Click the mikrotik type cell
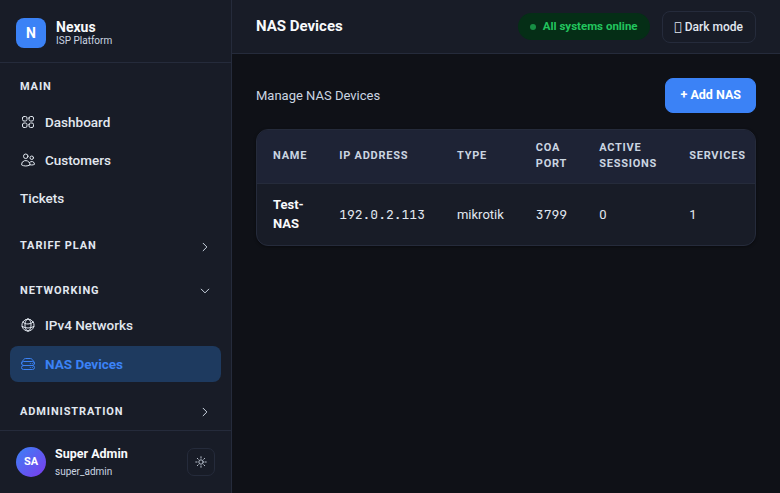 [480, 215]
